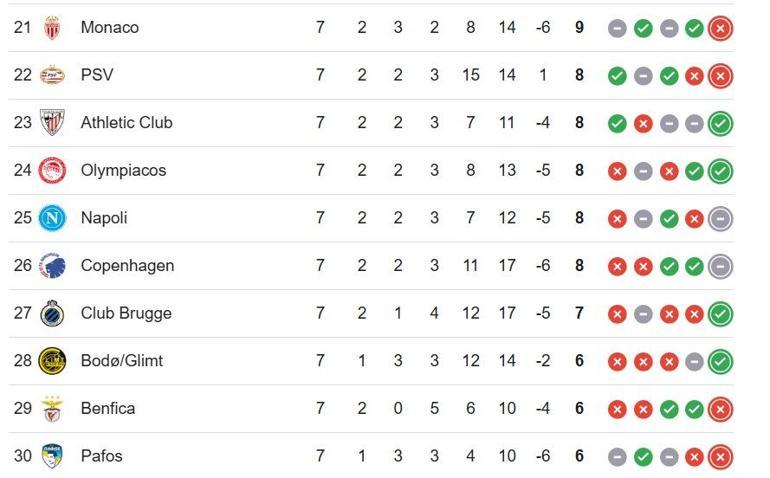Click Monaco's circled latest loss icon
The height and width of the screenshot is (478, 770).
(x=720, y=29)
